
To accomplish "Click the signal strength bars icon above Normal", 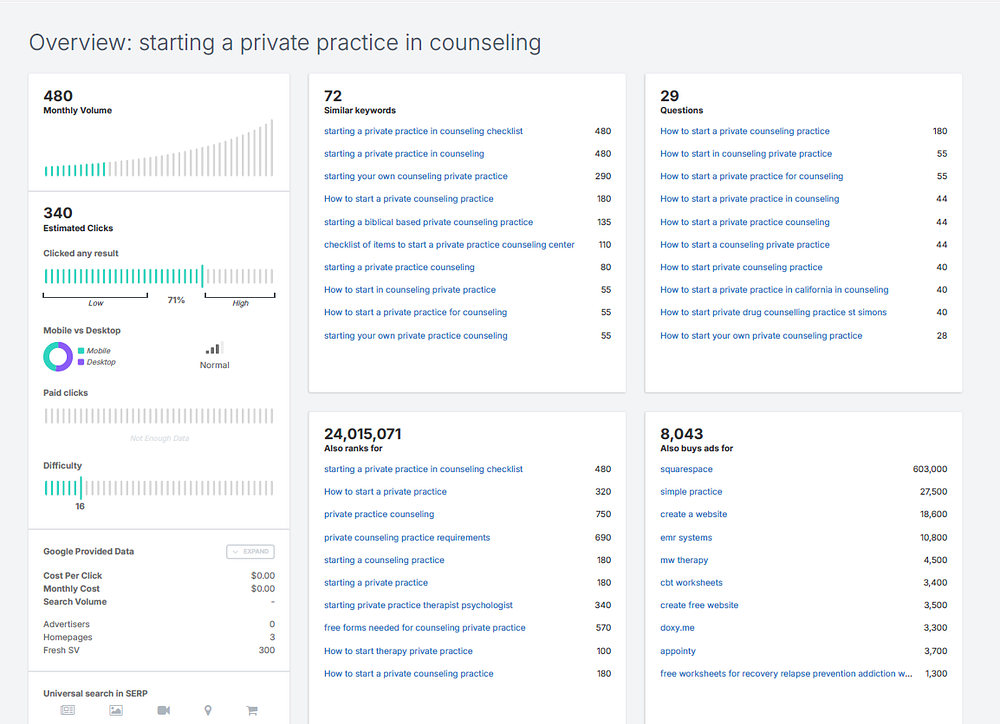I will click(214, 348).
